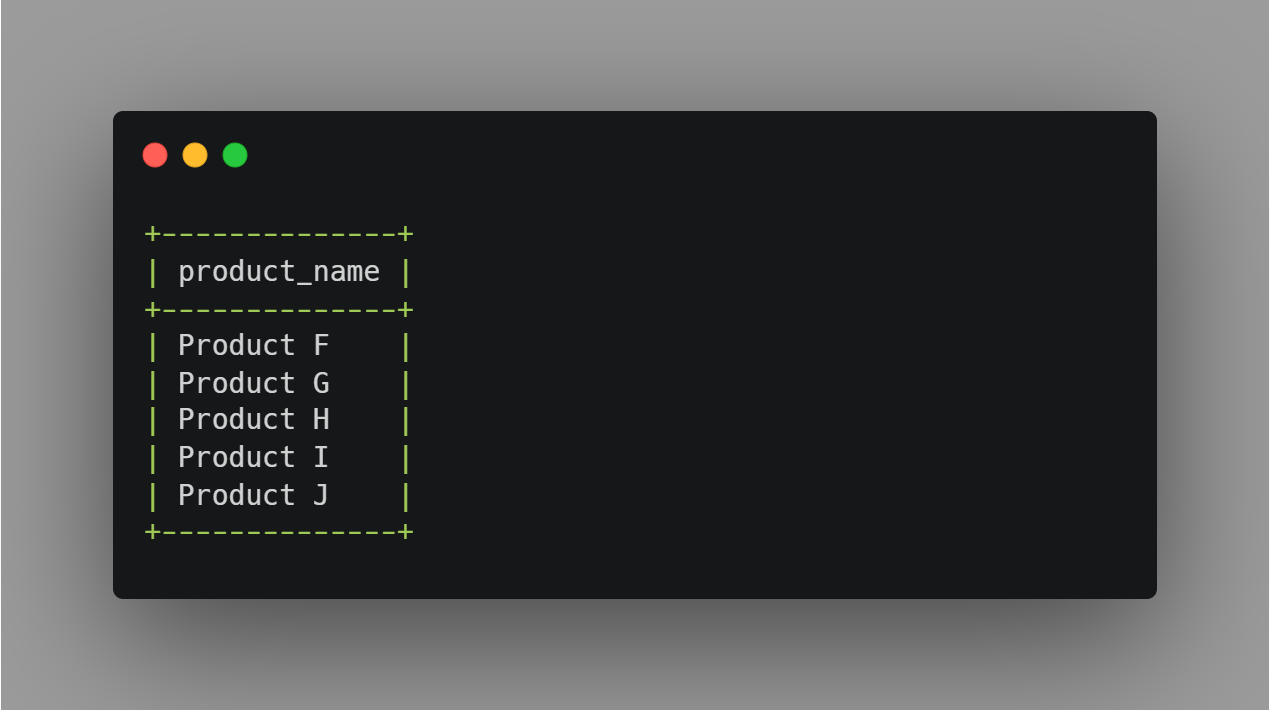Image resolution: width=1270 pixels, height=710 pixels.
Task: Click the green maximize window button
Action: point(235,155)
